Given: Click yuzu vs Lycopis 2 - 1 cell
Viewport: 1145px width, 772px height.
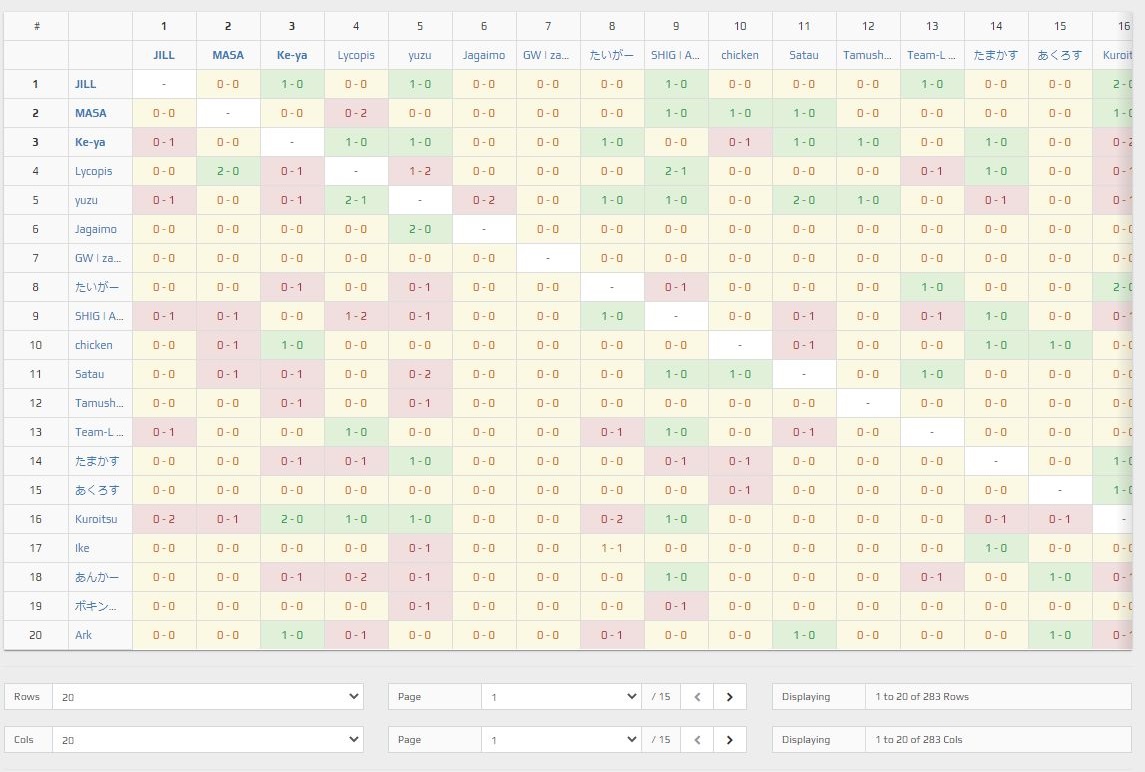Looking at the screenshot, I should 356,200.
